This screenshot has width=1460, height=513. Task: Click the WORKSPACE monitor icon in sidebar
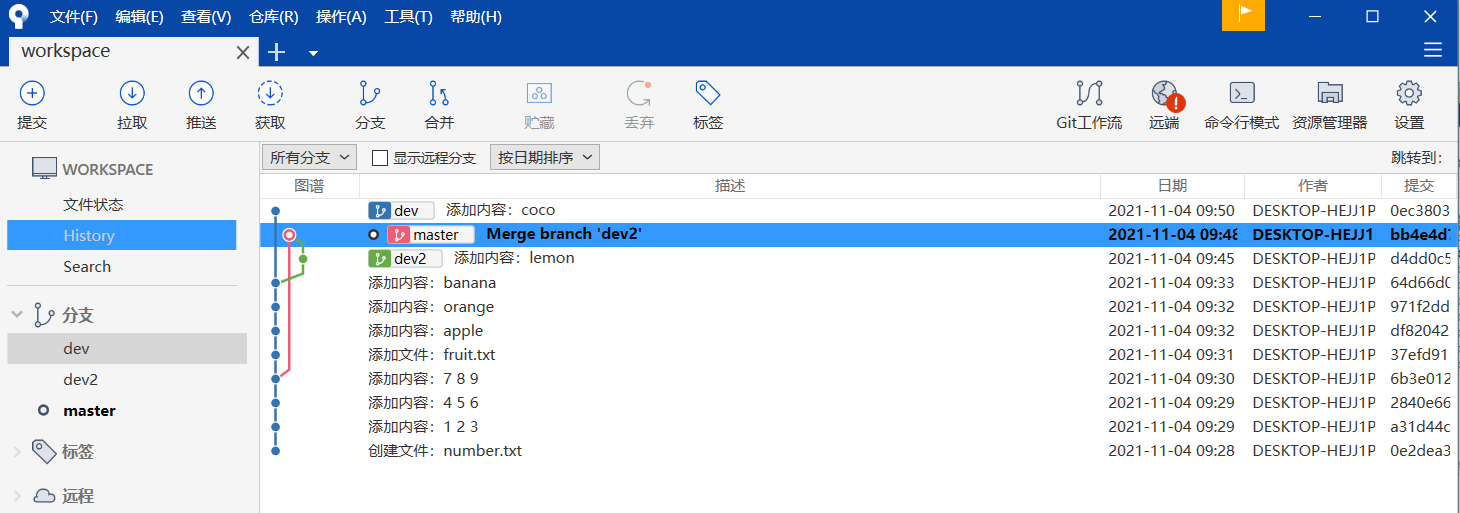pyautogui.click(x=44, y=169)
